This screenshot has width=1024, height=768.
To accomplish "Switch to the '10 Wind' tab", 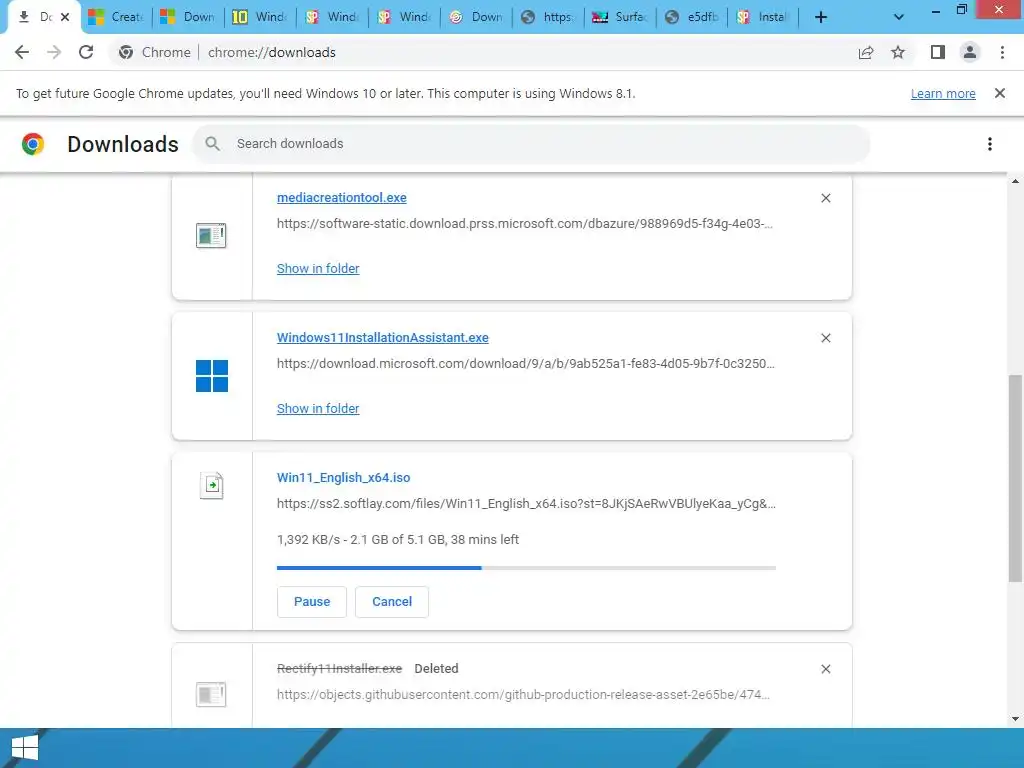I will click(260, 17).
